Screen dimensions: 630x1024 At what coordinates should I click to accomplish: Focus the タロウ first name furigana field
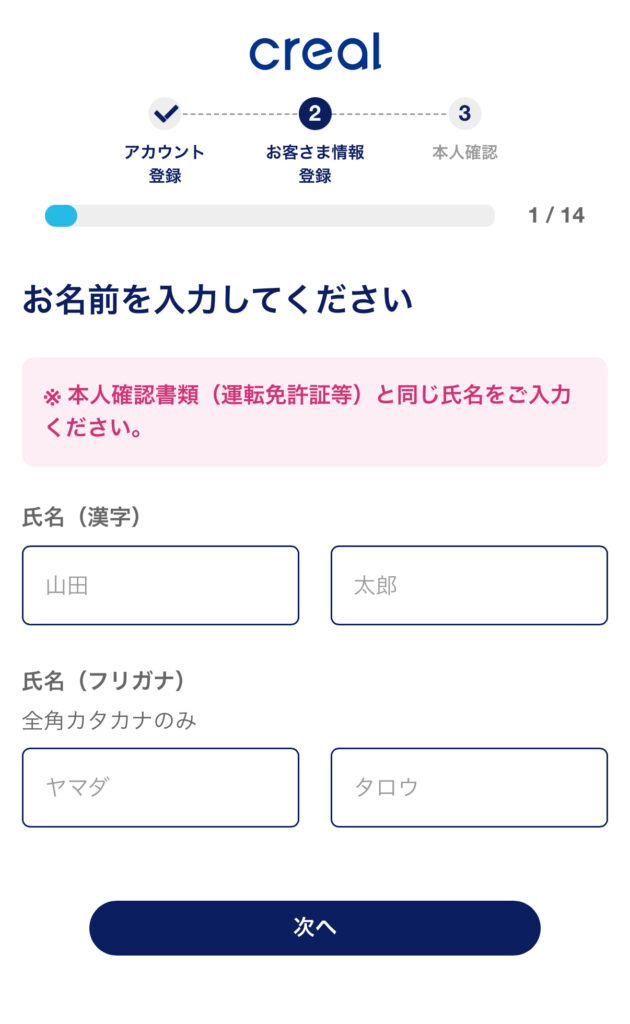[x=469, y=787]
